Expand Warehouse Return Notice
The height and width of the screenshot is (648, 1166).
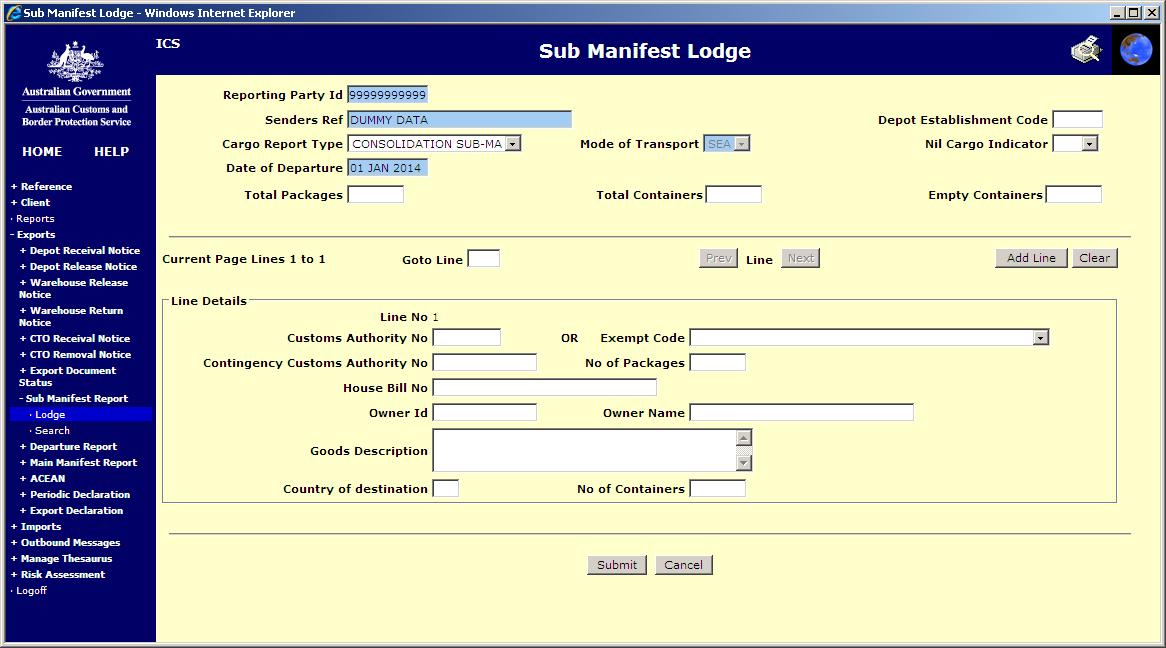[x=71, y=317]
